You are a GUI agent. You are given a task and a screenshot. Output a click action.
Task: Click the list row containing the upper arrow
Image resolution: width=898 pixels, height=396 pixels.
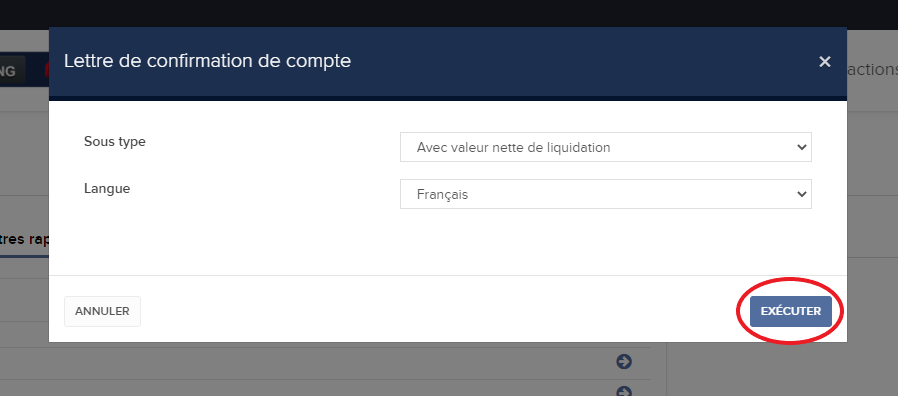pyautogui.click(x=325, y=363)
